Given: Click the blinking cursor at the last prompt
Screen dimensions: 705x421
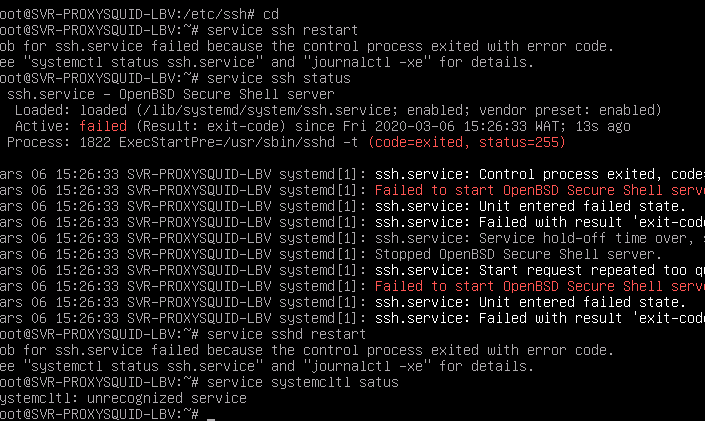Looking at the screenshot, I should coord(211,419).
